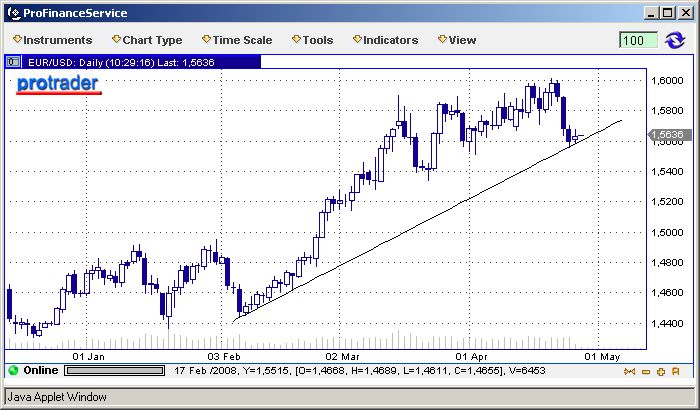Click the ProFinanceService title bar icon
The width and height of the screenshot is (700, 410).
14,13
